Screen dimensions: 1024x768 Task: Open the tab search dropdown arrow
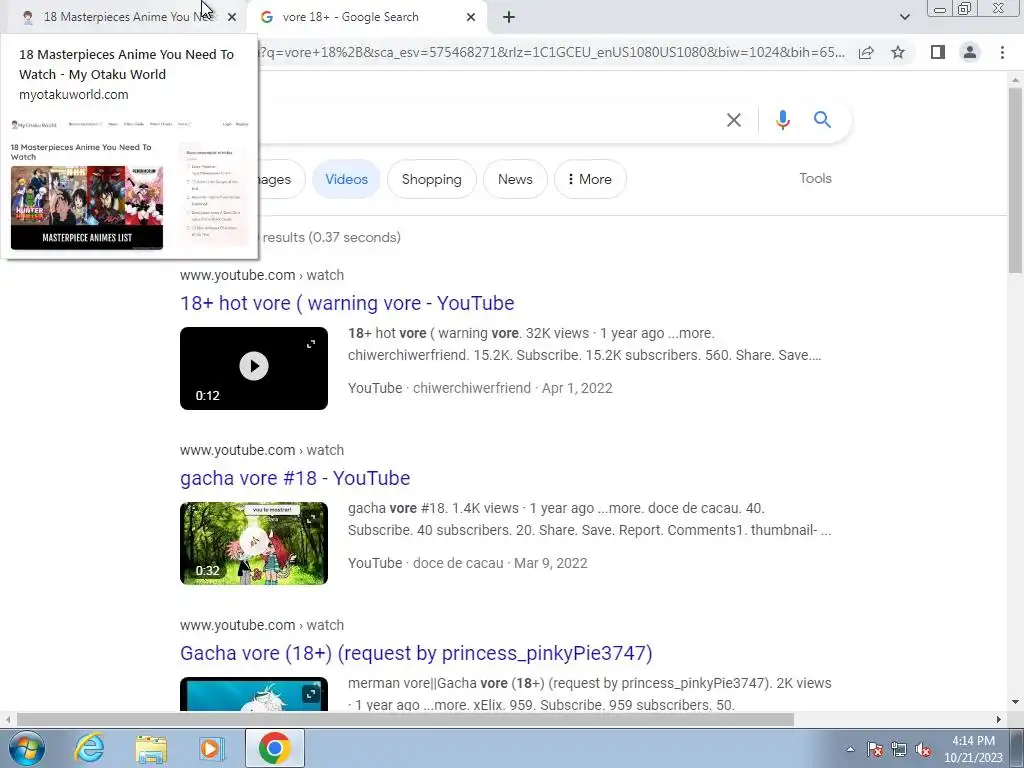pyautogui.click(x=904, y=18)
